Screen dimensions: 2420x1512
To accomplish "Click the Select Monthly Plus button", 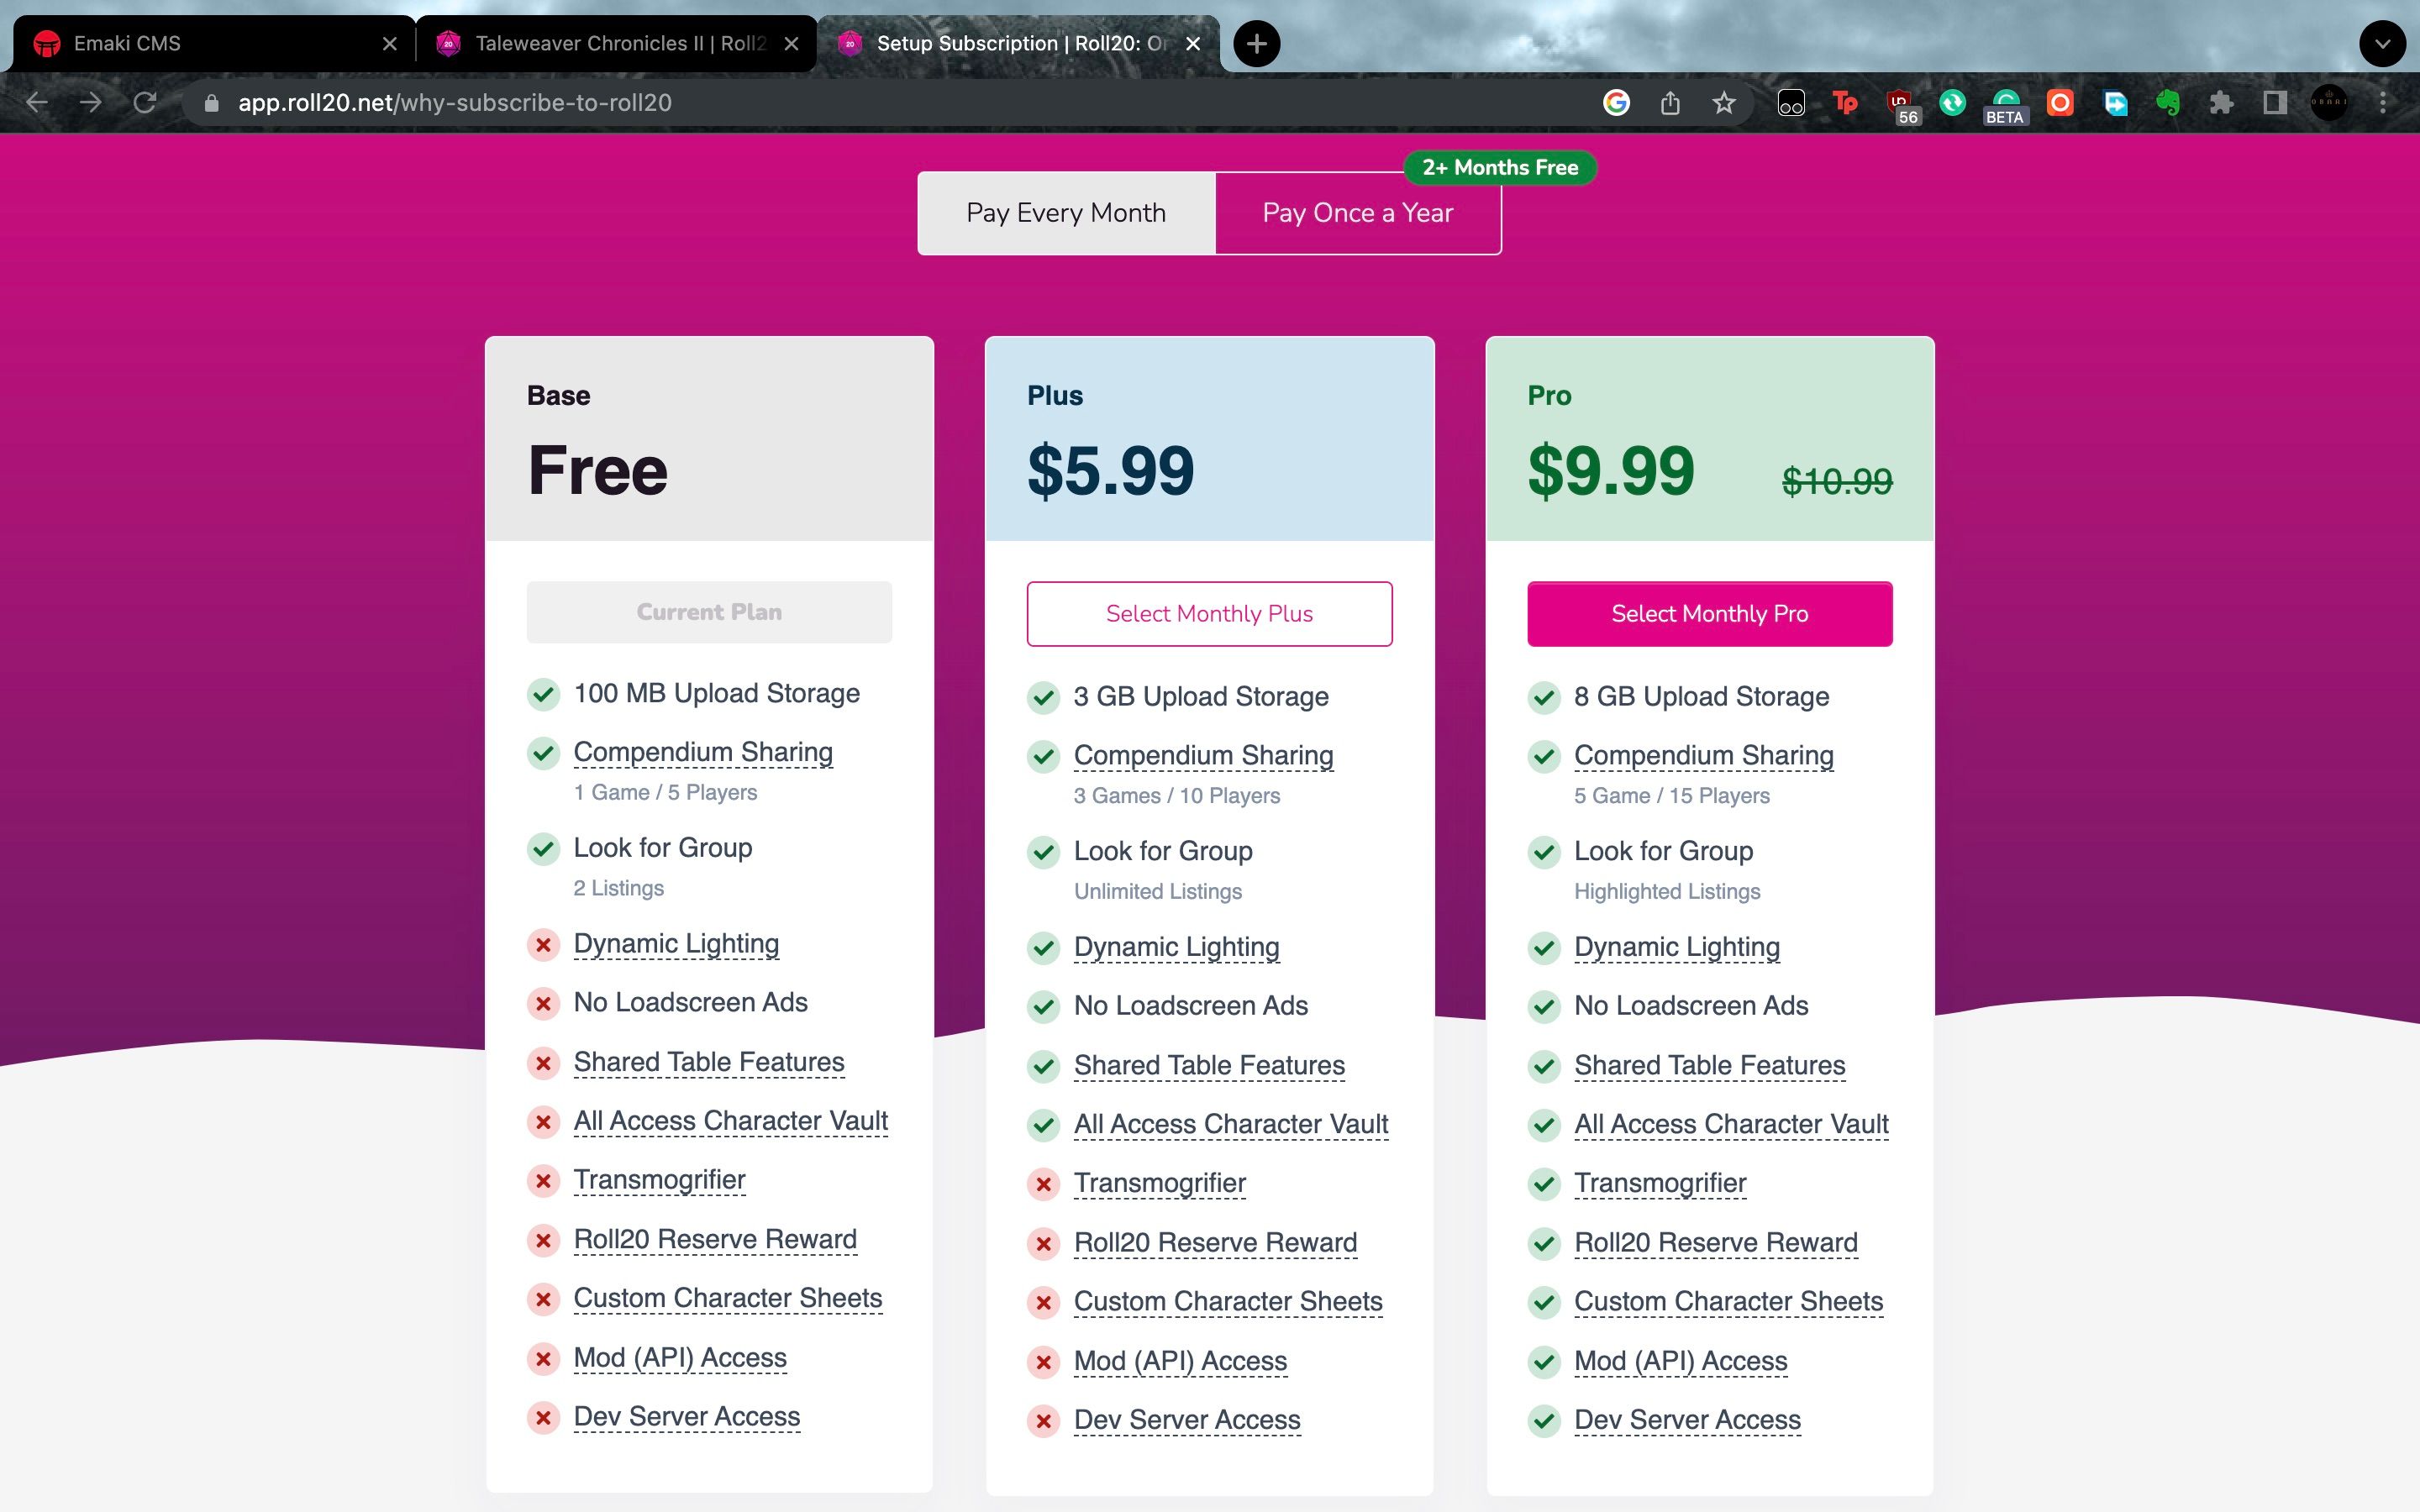I will [x=1209, y=614].
